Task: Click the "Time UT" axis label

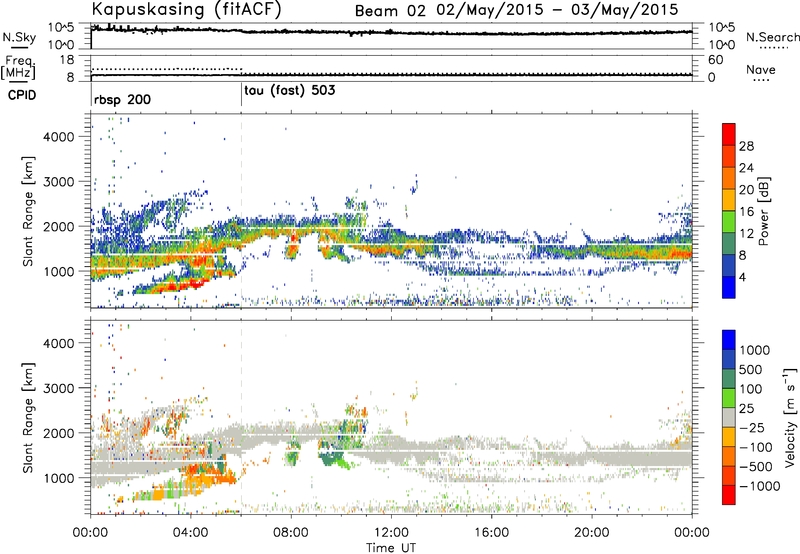Action: (391, 547)
